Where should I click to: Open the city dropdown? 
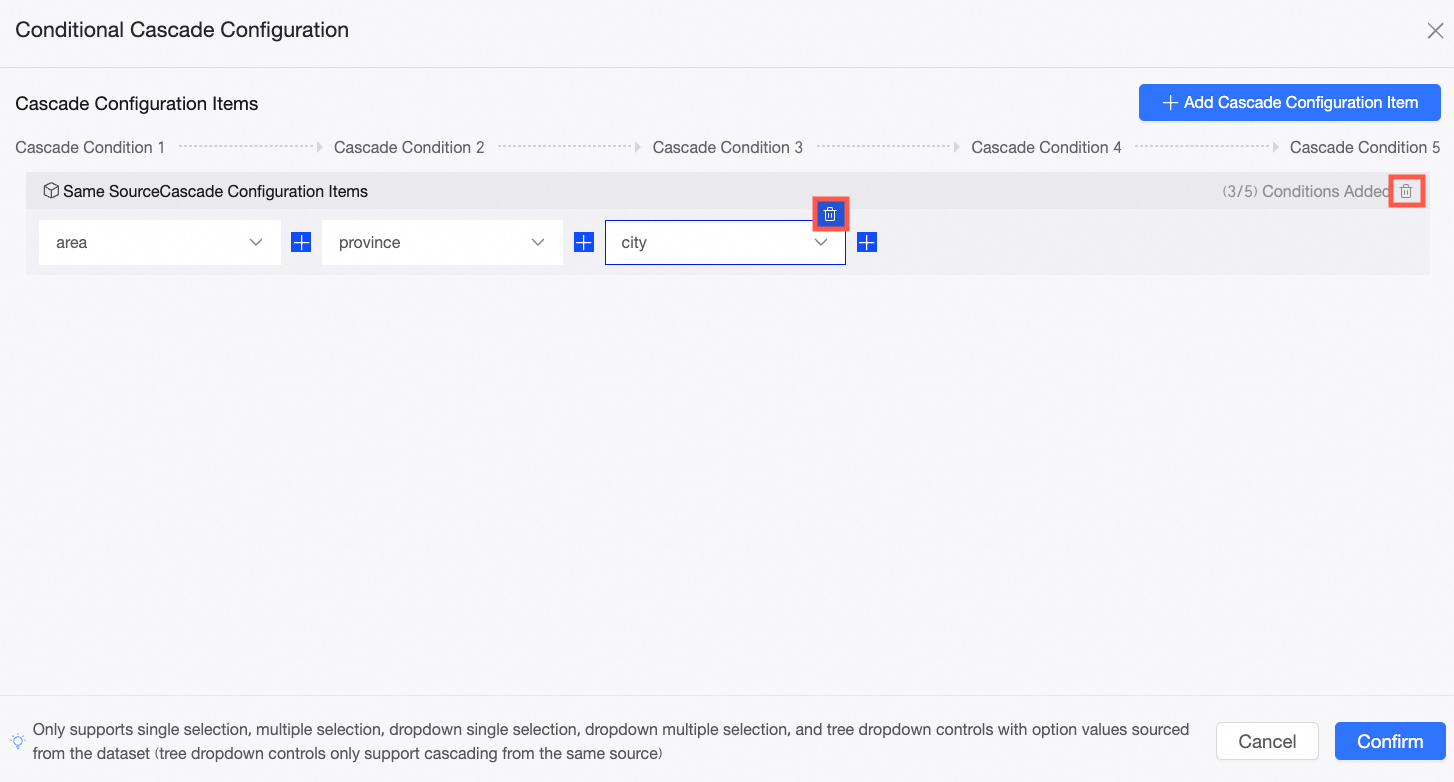[x=725, y=243]
